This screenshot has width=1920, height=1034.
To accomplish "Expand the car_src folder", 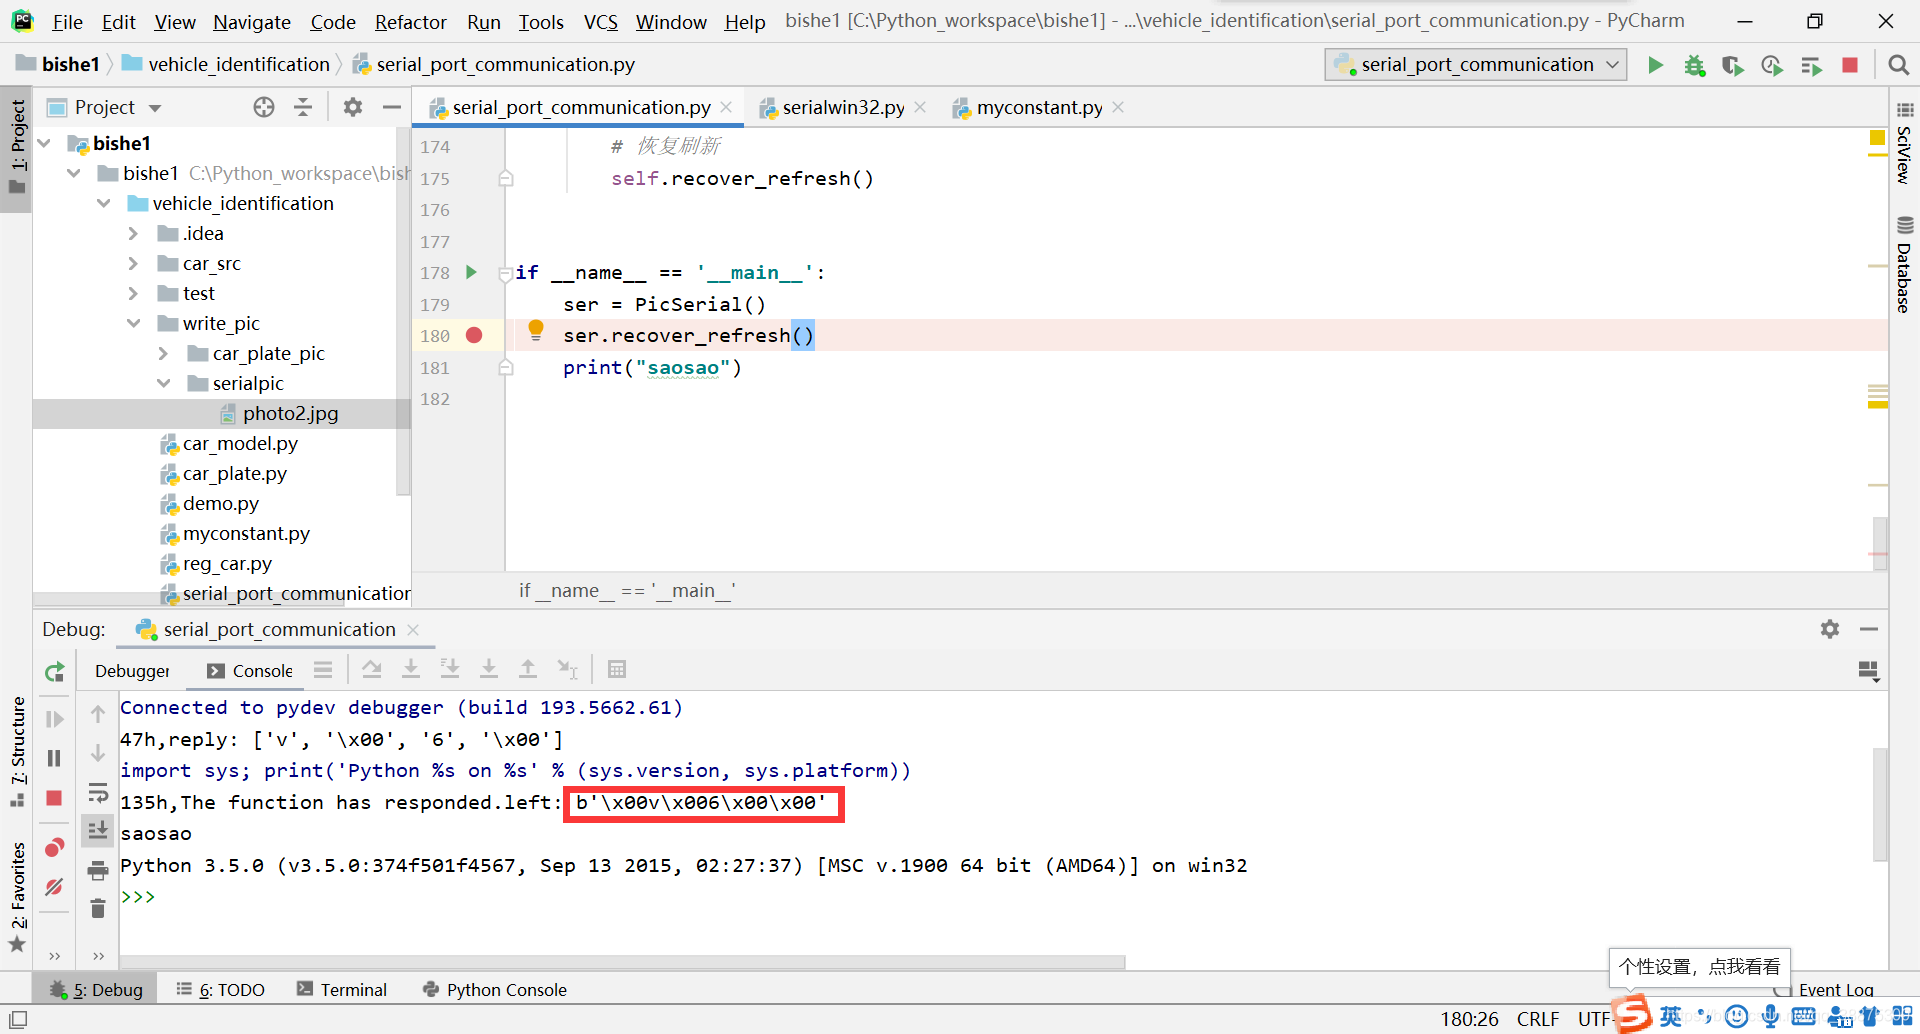I will click(x=133, y=264).
